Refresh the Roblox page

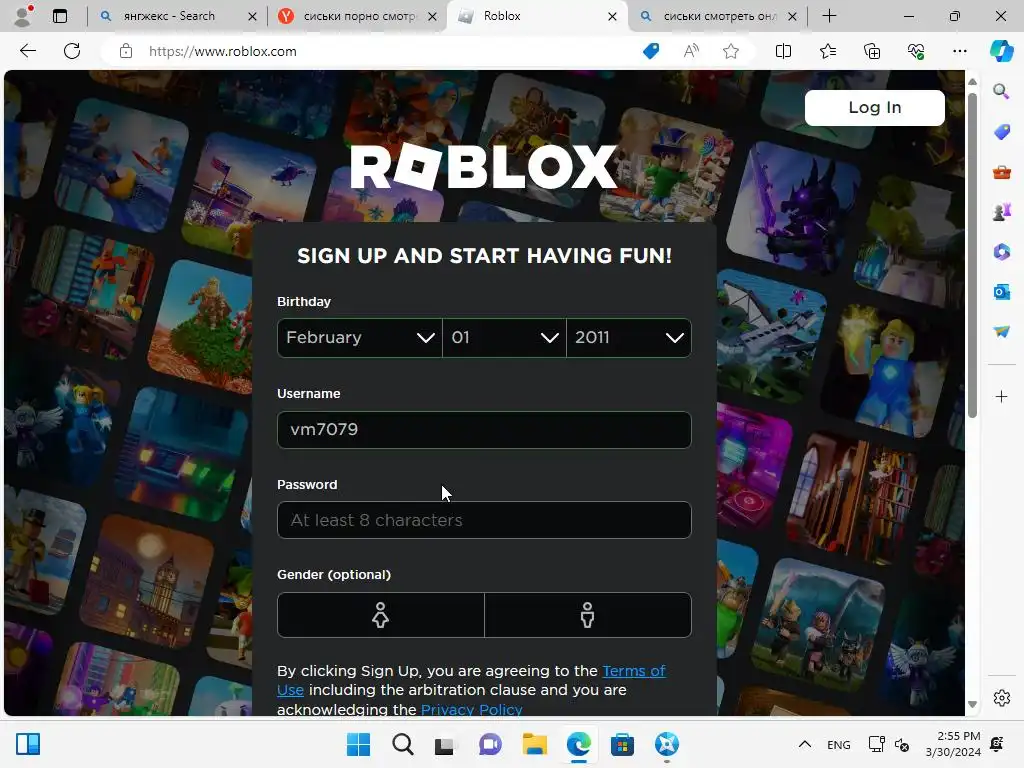click(72, 51)
